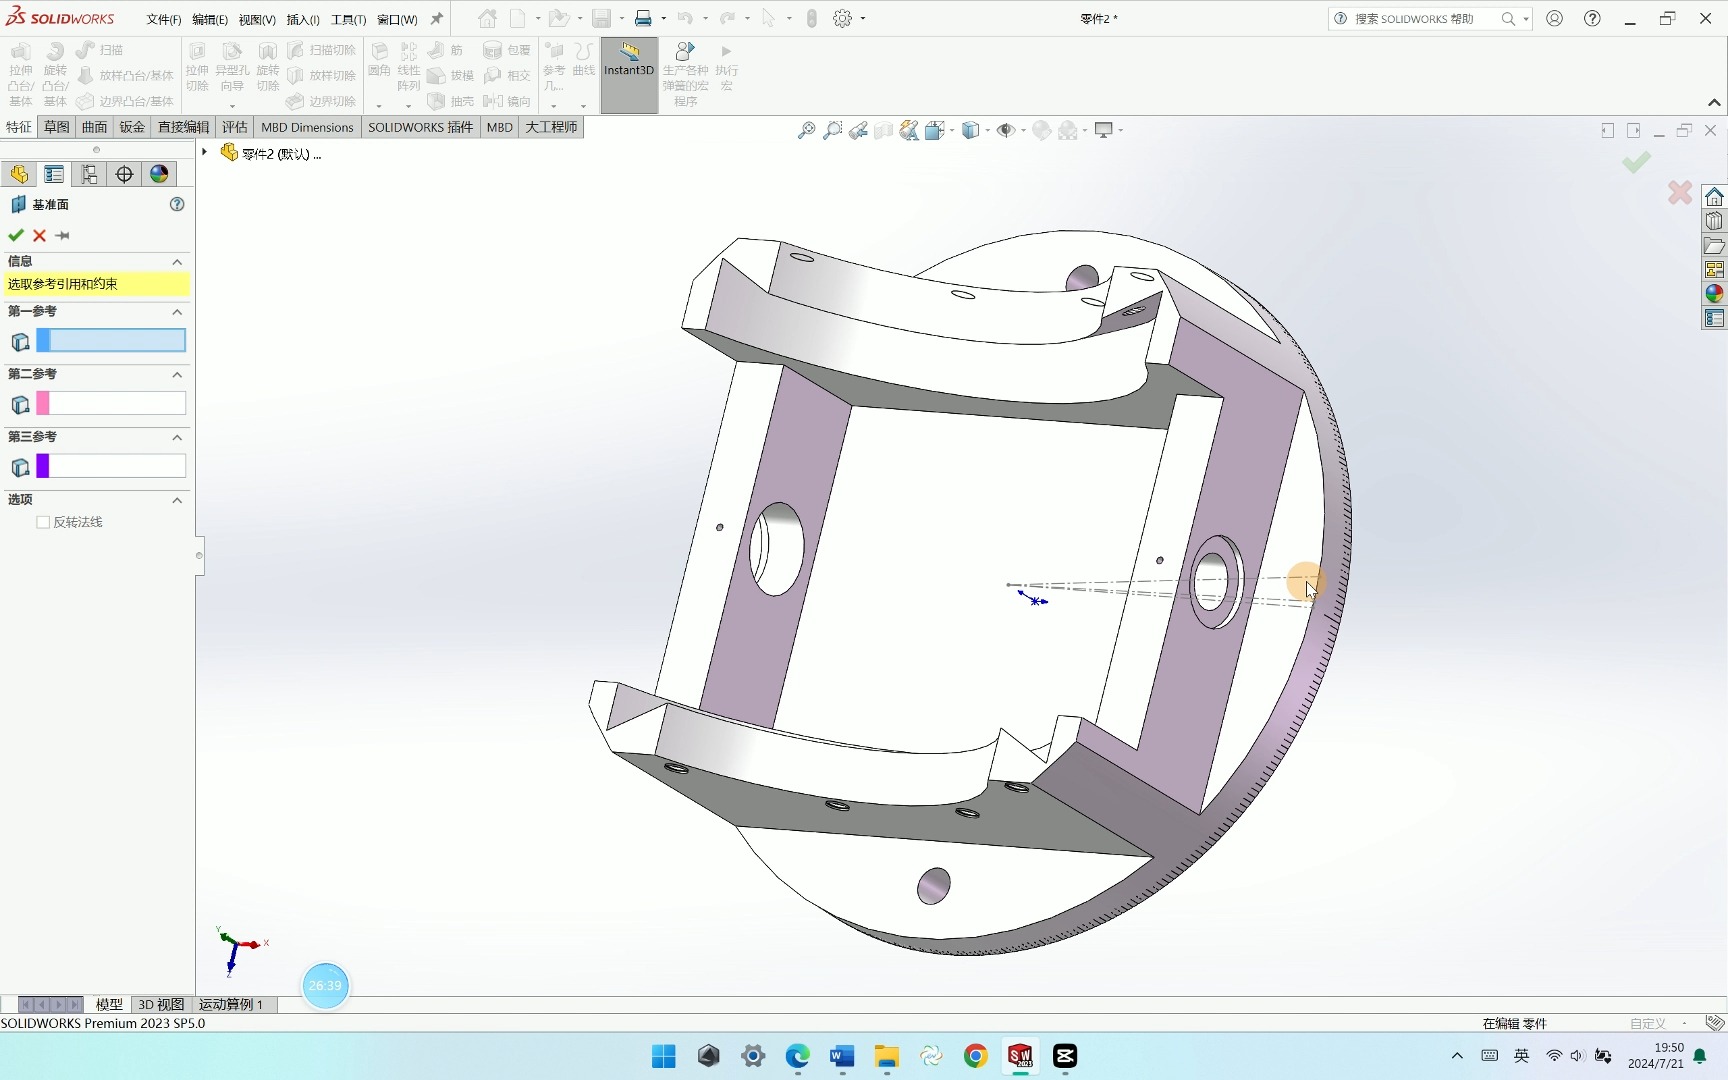Open the 文件(F) menu
Image resolution: width=1728 pixels, height=1080 pixels.
click(x=164, y=19)
